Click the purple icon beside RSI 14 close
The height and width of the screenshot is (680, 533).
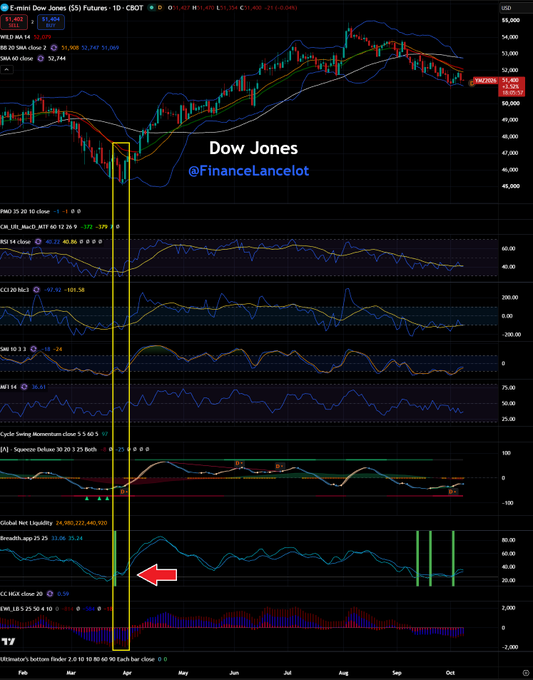(38, 242)
